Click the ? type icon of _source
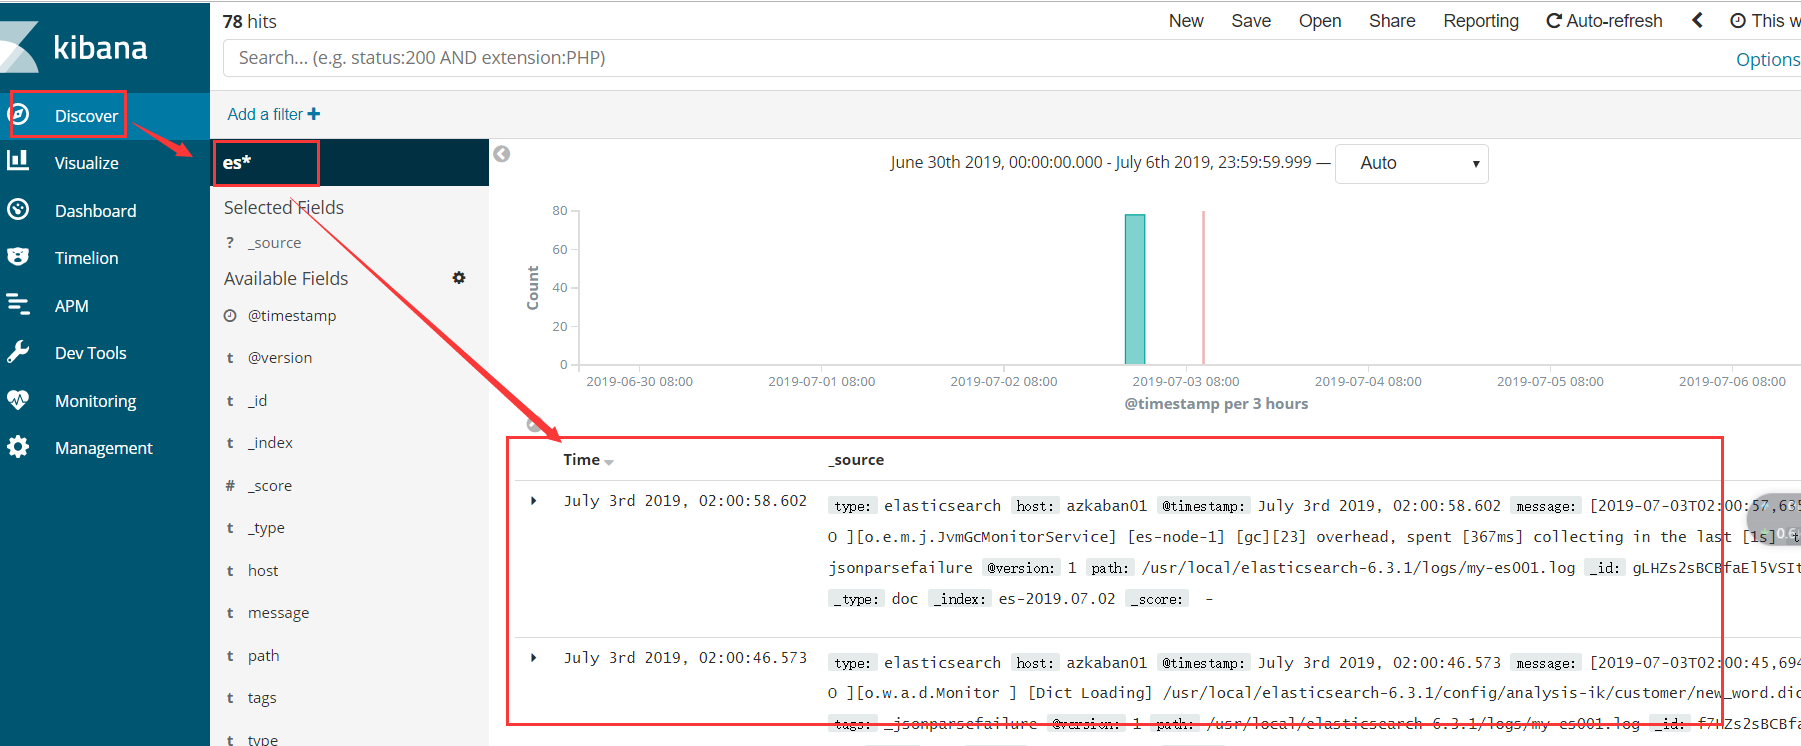 pos(230,243)
